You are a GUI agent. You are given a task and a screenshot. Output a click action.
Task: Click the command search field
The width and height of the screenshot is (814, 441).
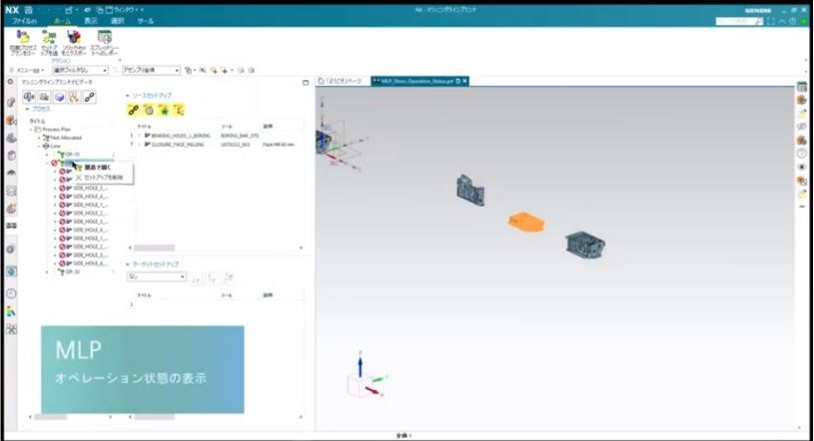click(x=739, y=21)
